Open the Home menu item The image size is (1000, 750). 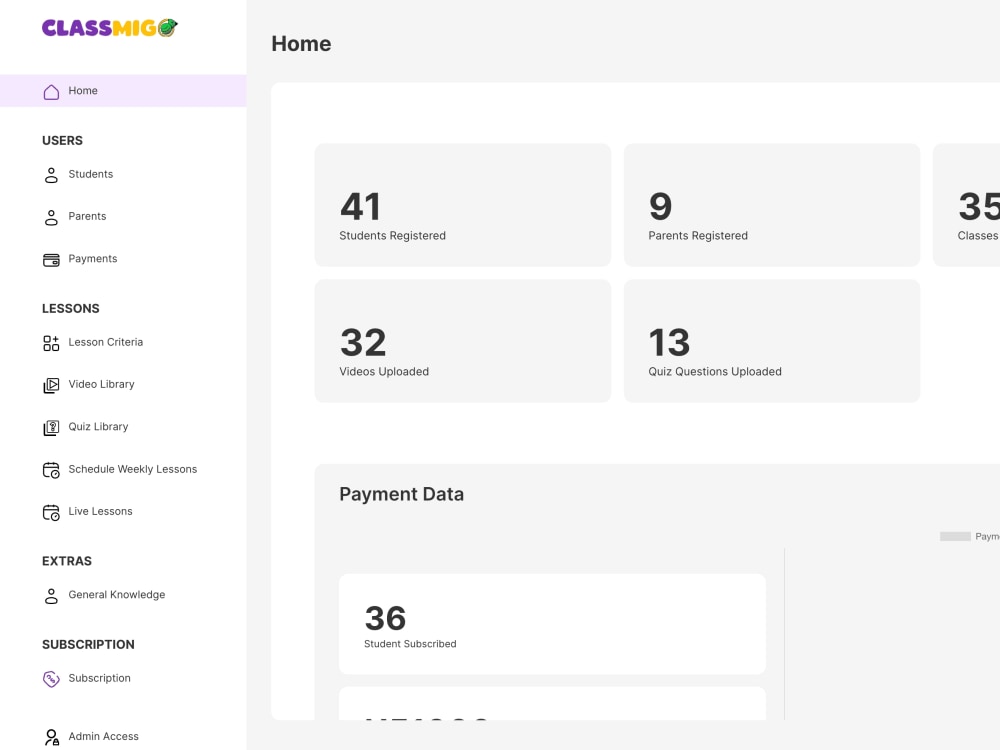(123, 91)
